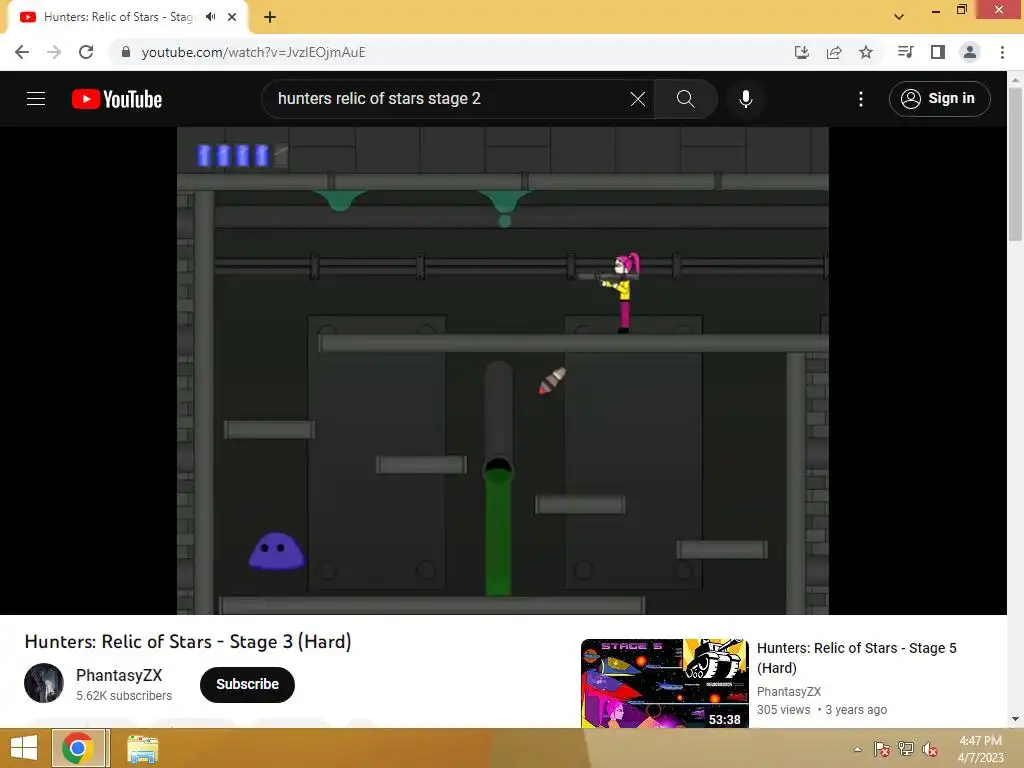Open PhantasyZX under recommended video

788,692
